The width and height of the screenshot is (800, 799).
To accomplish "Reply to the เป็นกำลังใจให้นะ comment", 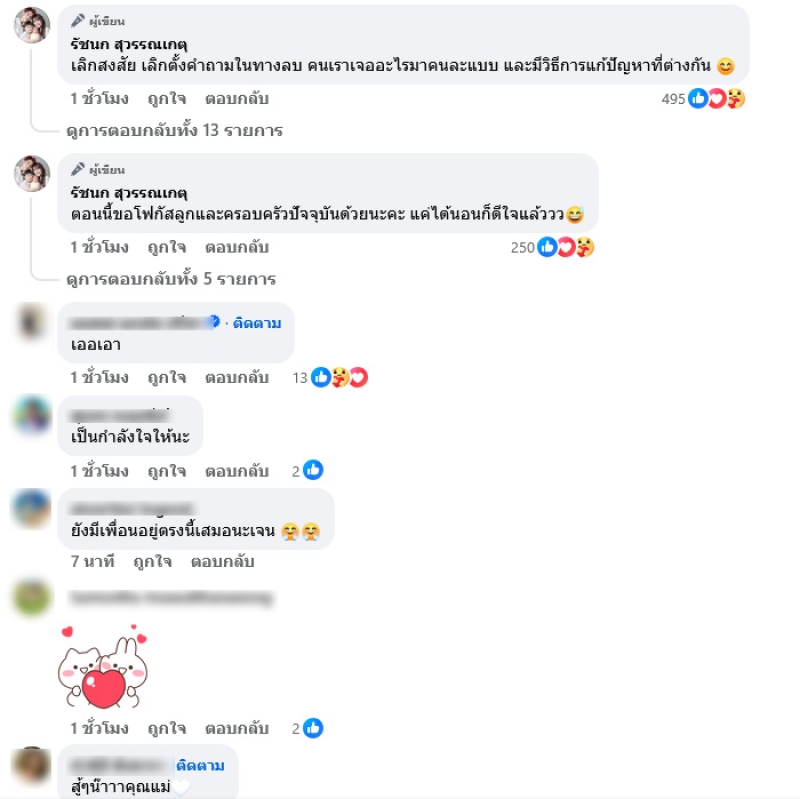I will point(237,471).
